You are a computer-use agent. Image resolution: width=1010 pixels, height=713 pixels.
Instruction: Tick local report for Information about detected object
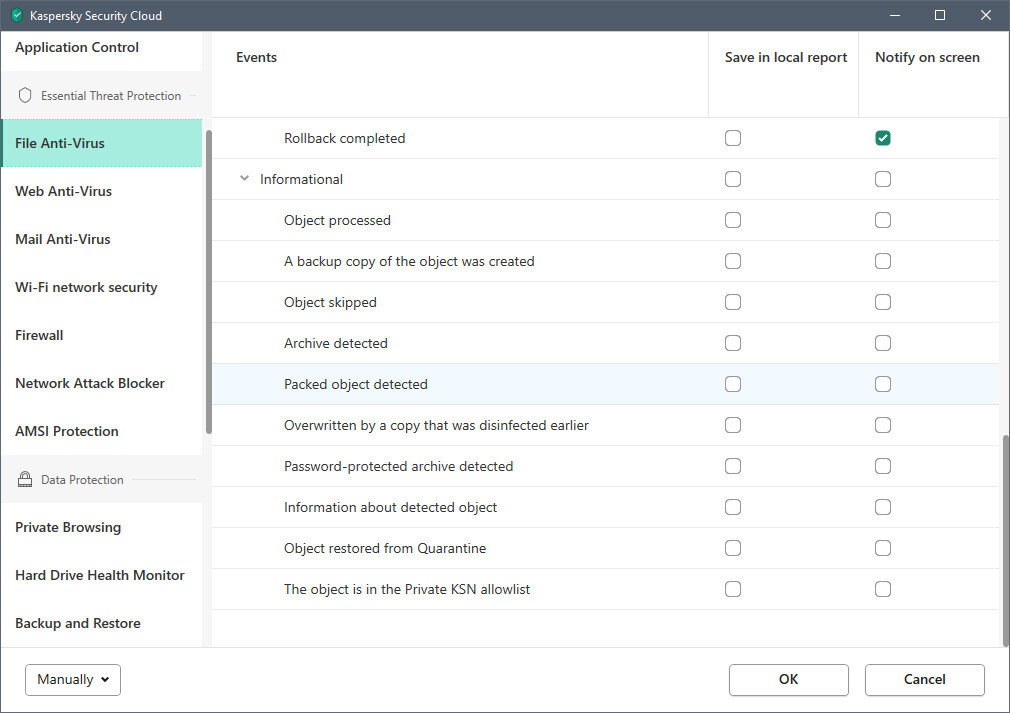[x=733, y=507]
